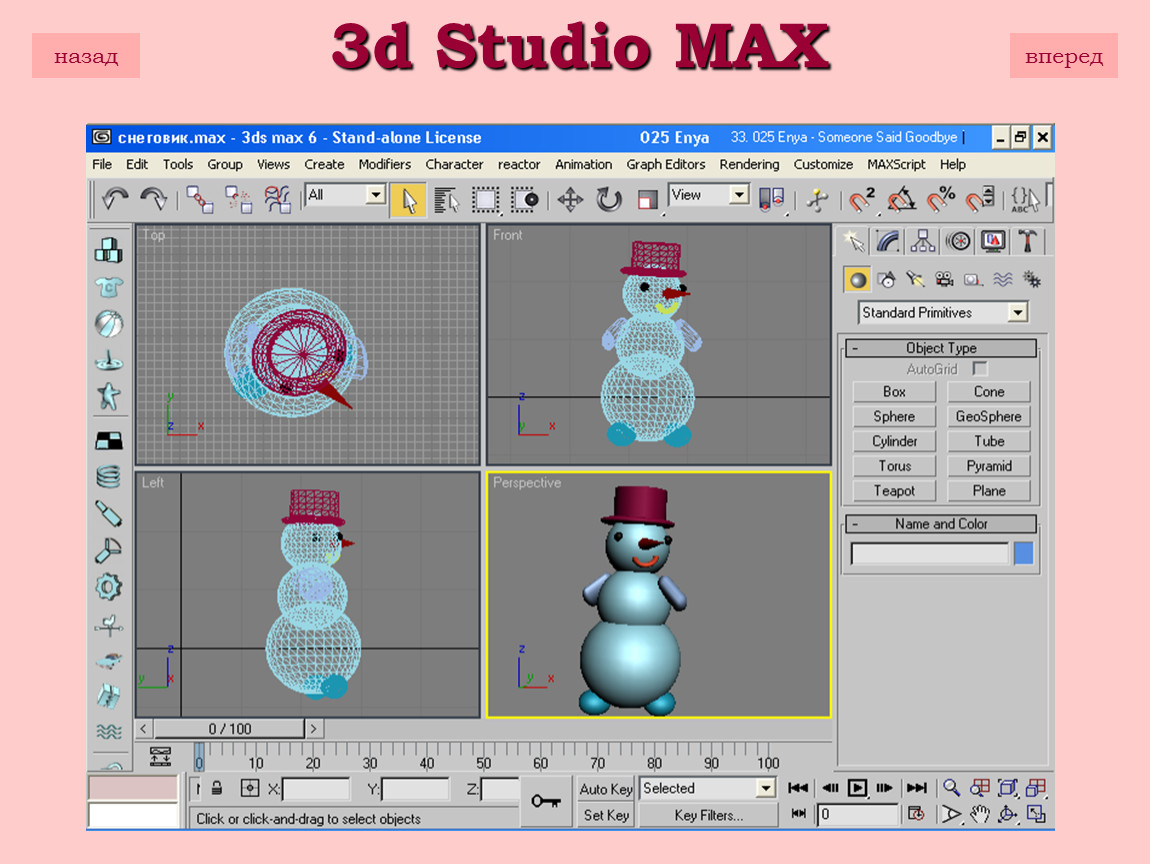Click the Sphere primitive button
Image resolution: width=1150 pixels, height=864 pixels.
[894, 417]
